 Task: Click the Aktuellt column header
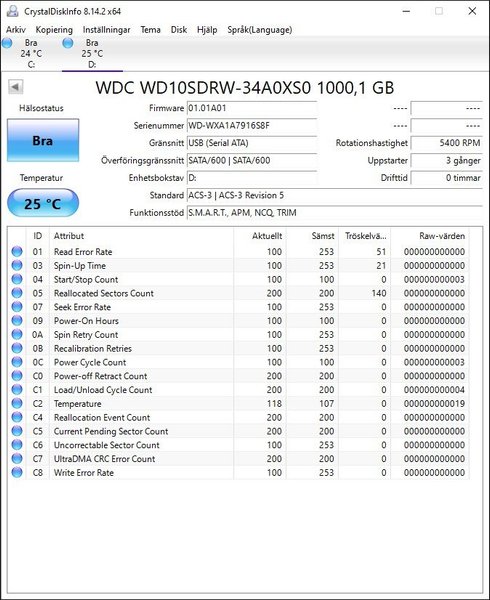[x=260, y=236]
